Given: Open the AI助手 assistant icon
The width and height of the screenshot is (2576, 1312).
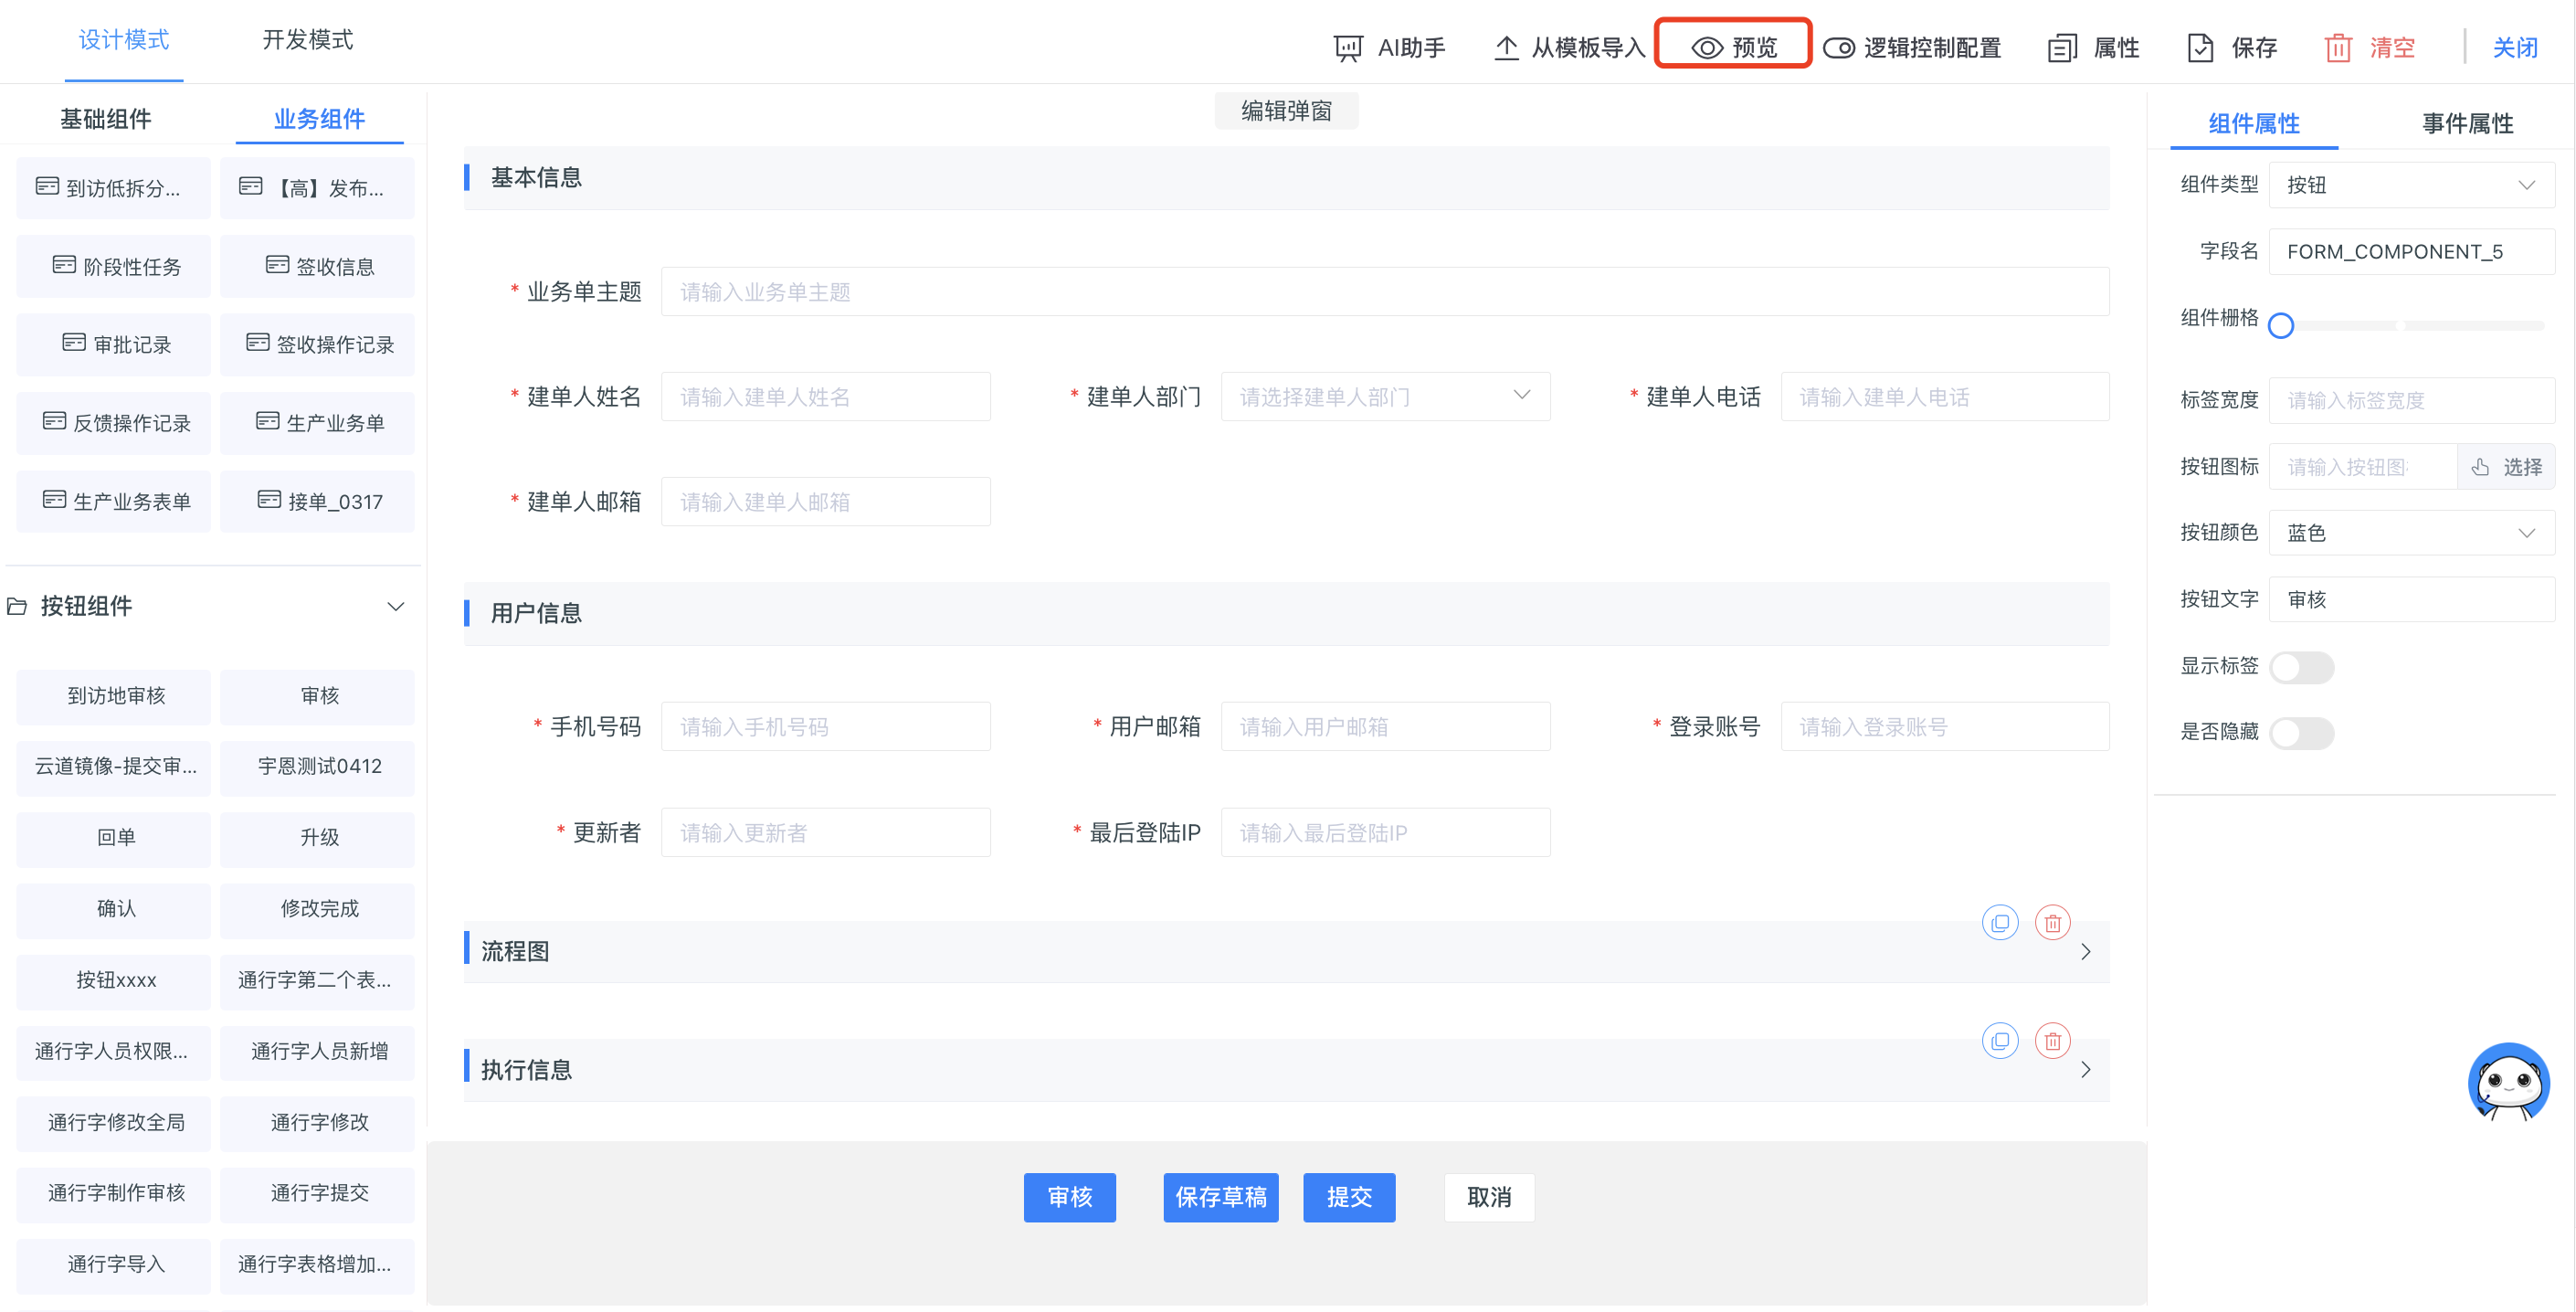Looking at the screenshot, I should point(1348,48).
